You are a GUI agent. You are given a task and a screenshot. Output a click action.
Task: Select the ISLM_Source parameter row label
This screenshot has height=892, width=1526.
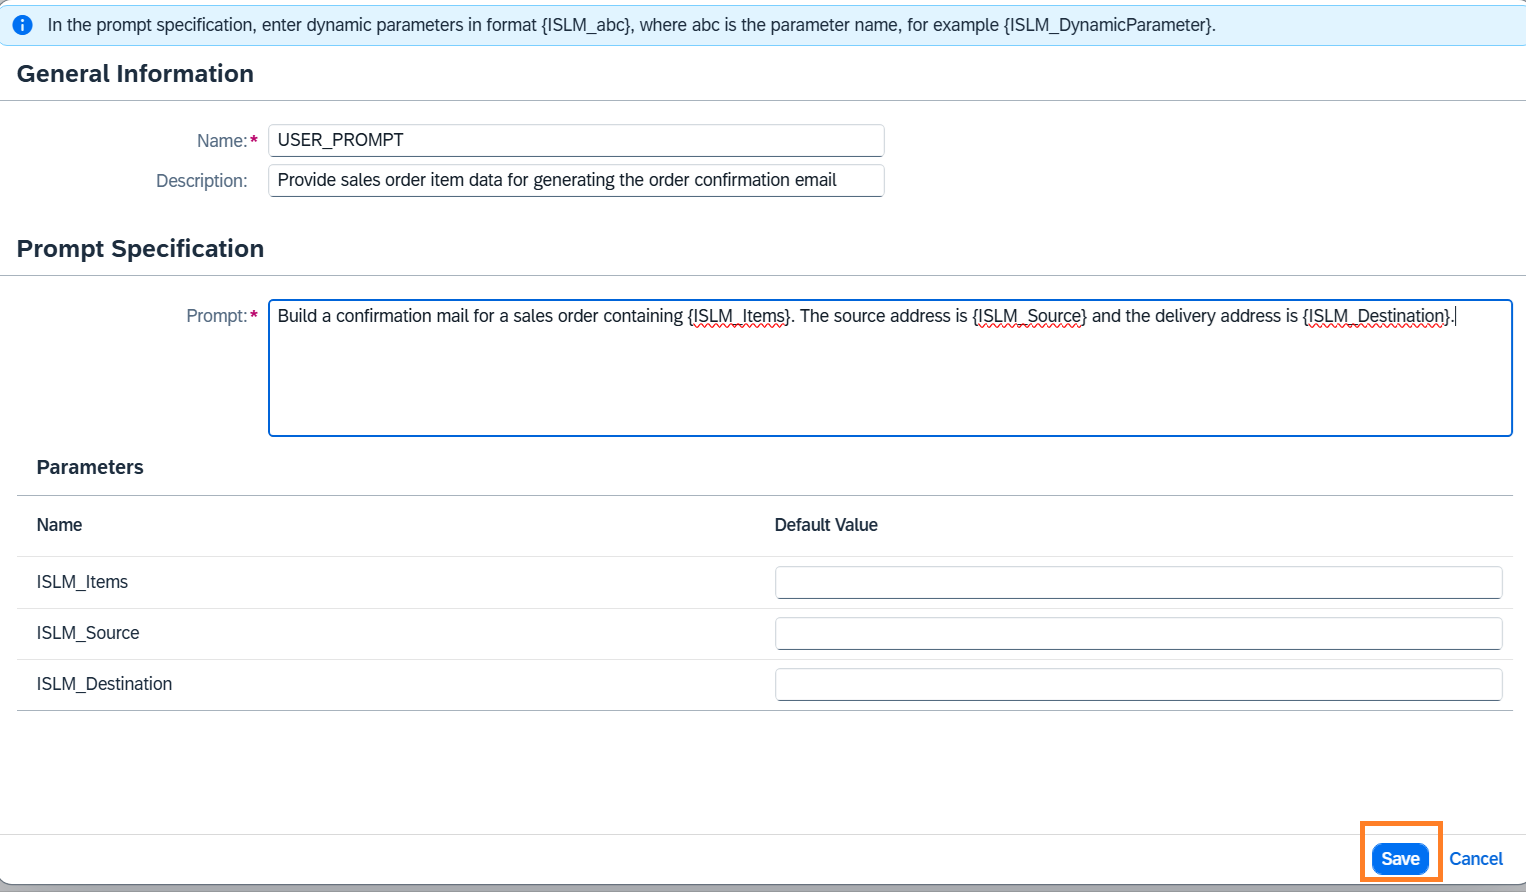tap(88, 633)
